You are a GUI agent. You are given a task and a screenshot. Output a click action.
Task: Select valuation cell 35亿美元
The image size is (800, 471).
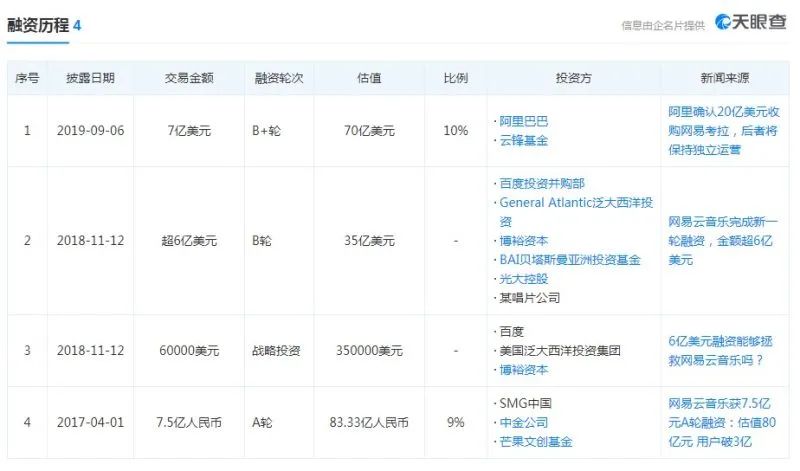(x=369, y=240)
